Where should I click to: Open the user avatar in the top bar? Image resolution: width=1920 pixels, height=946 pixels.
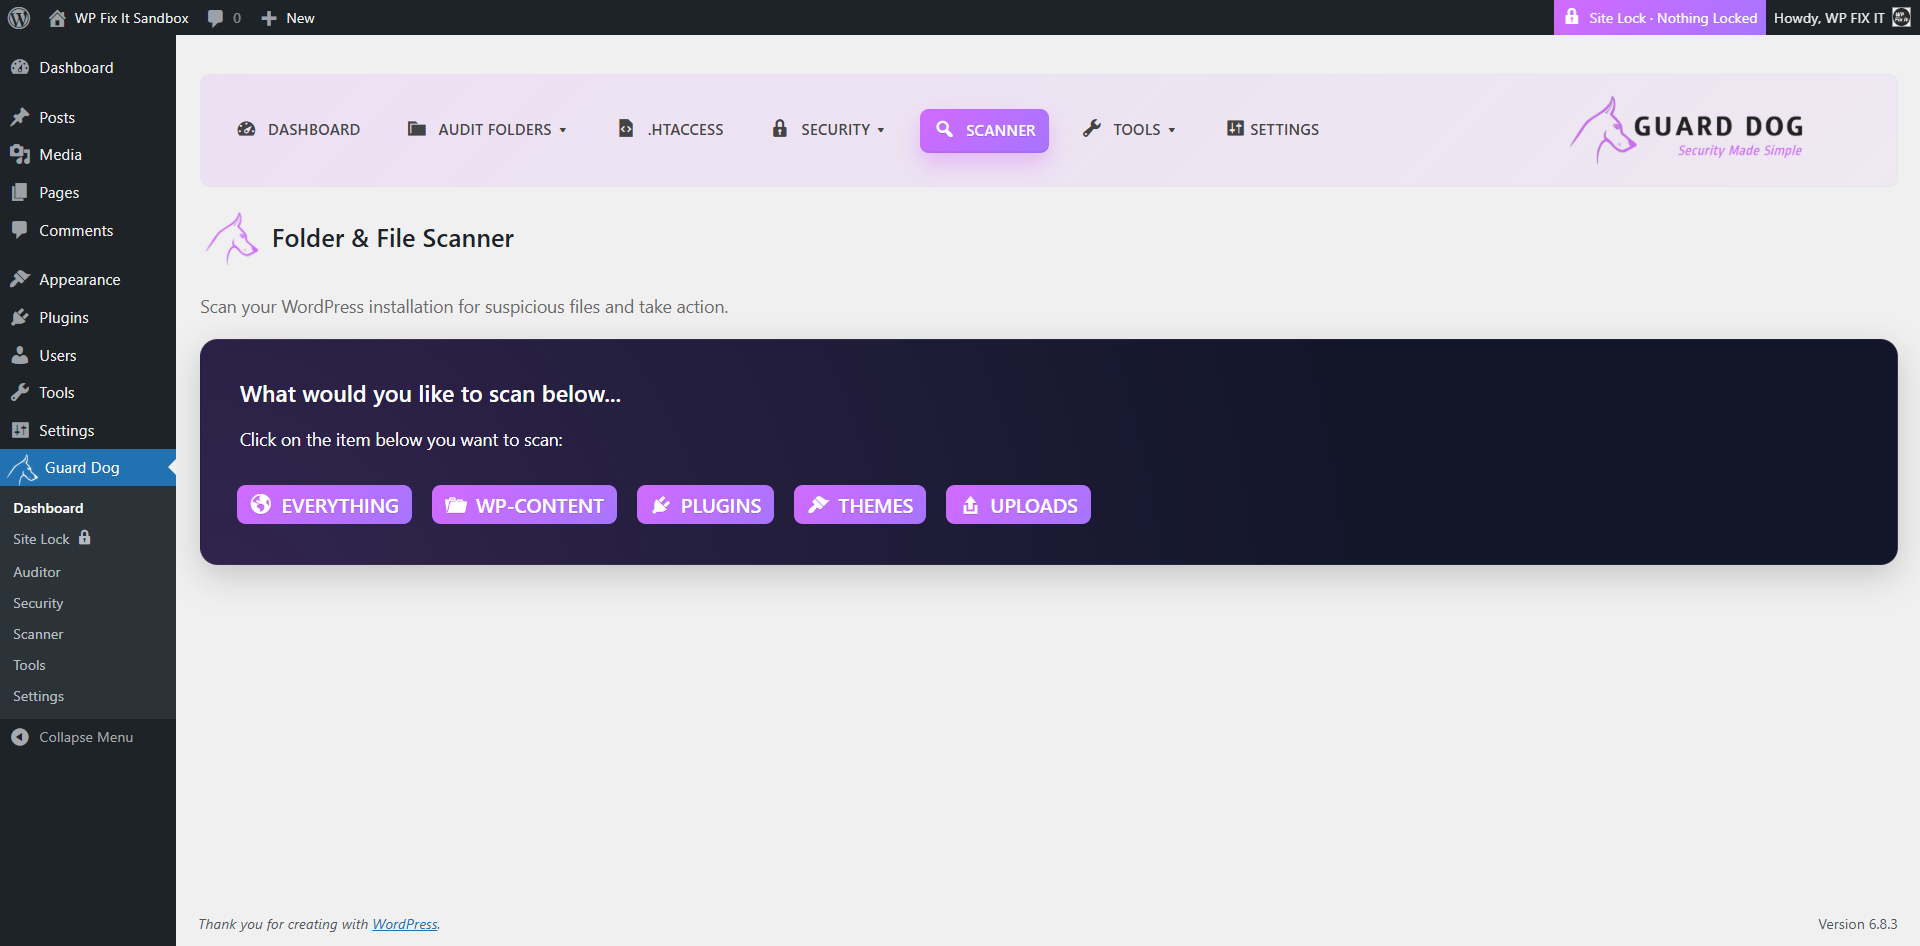1901,18
